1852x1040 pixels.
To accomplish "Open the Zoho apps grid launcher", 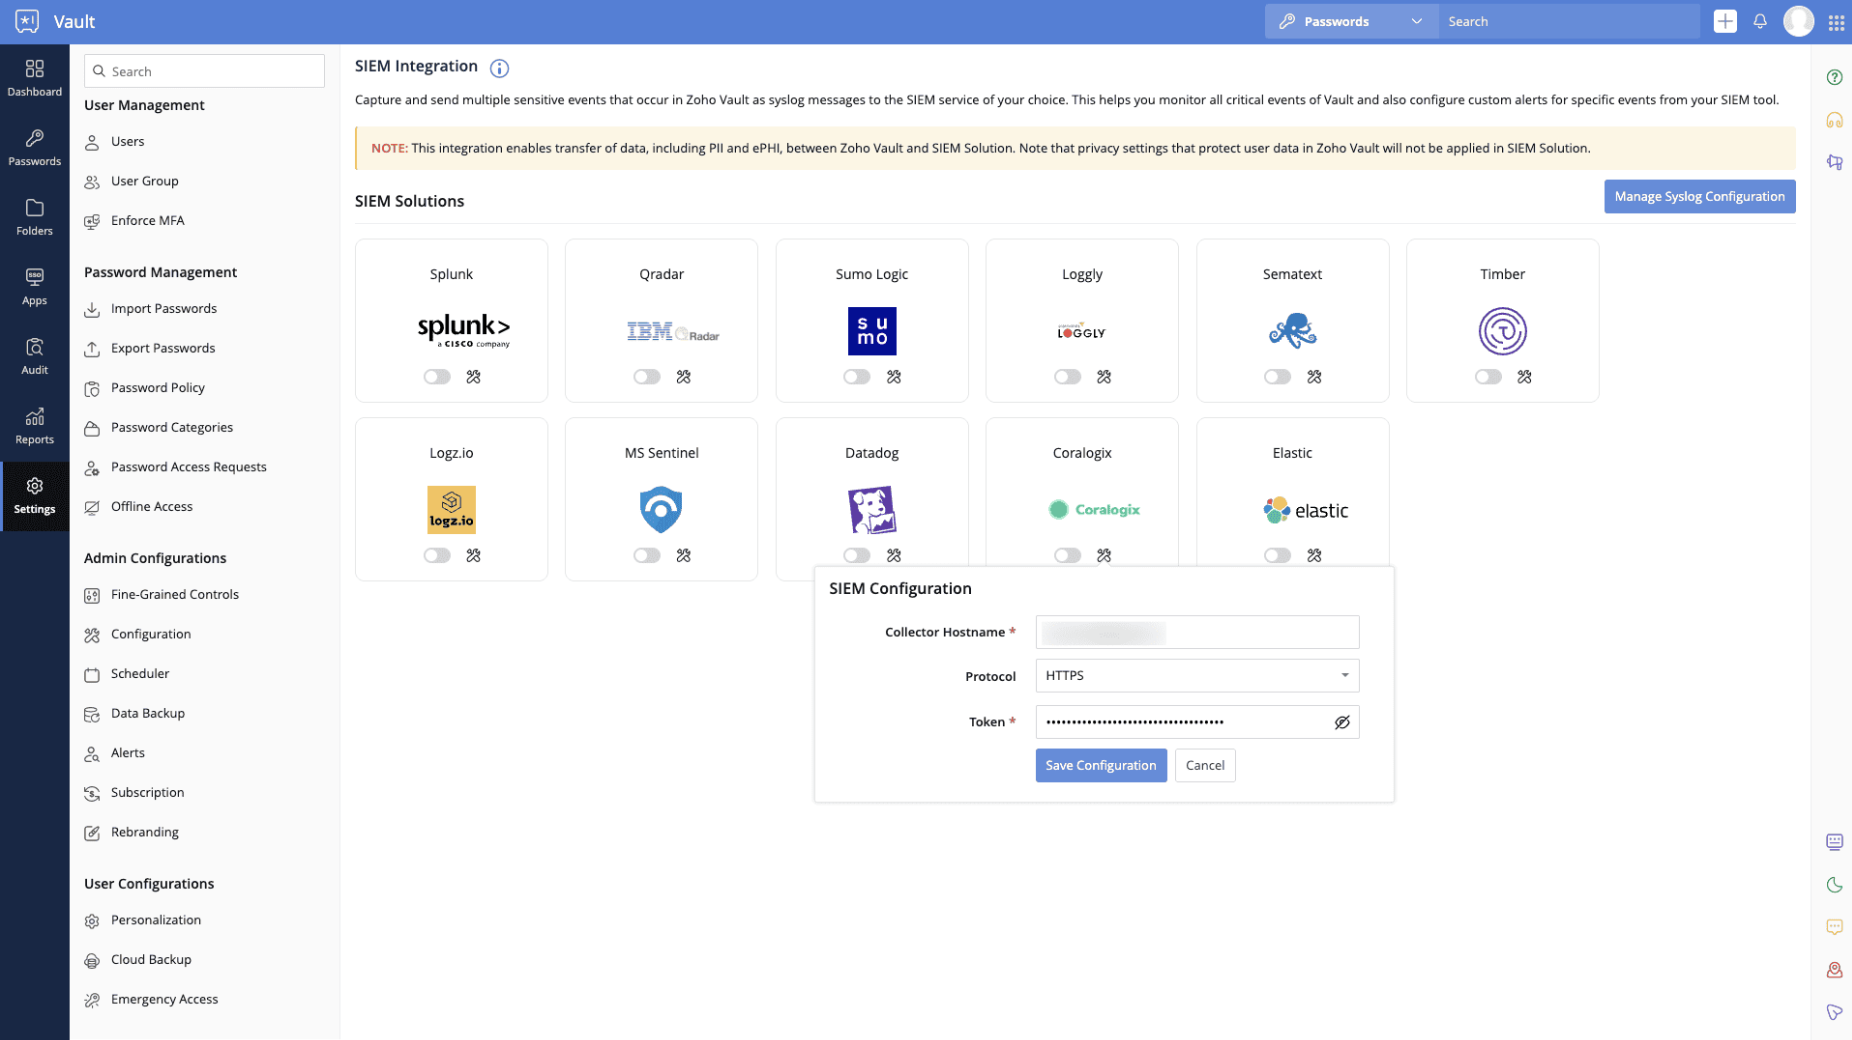I will point(1836,22).
